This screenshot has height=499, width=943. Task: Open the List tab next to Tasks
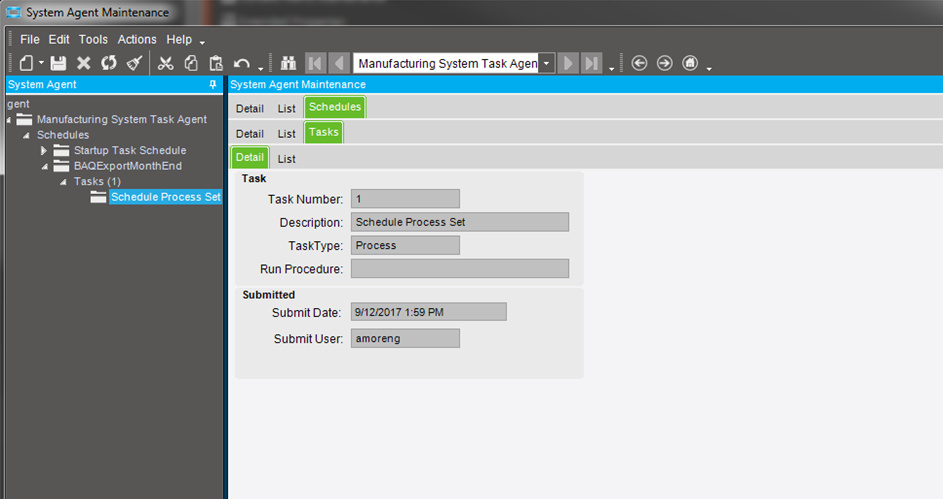286,133
